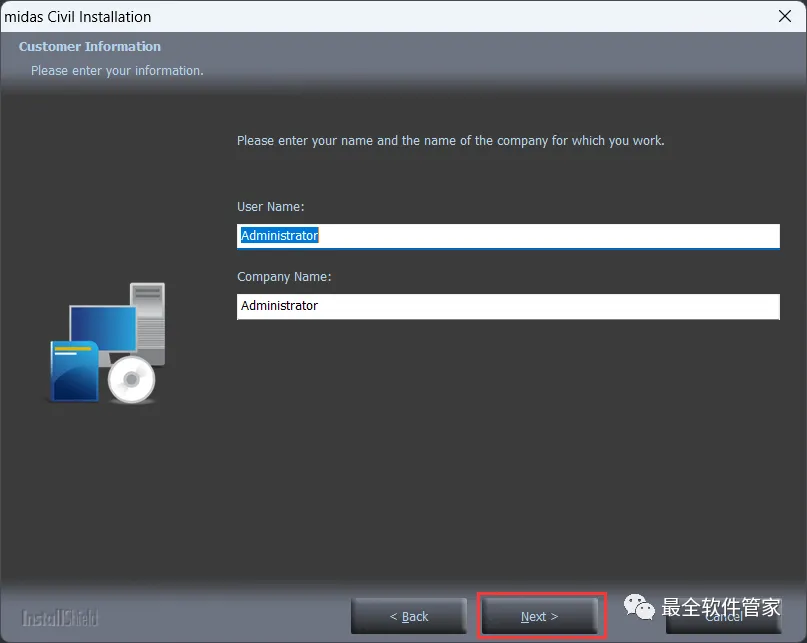Select the Company Name text field
This screenshot has width=807, height=643.
(508, 306)
